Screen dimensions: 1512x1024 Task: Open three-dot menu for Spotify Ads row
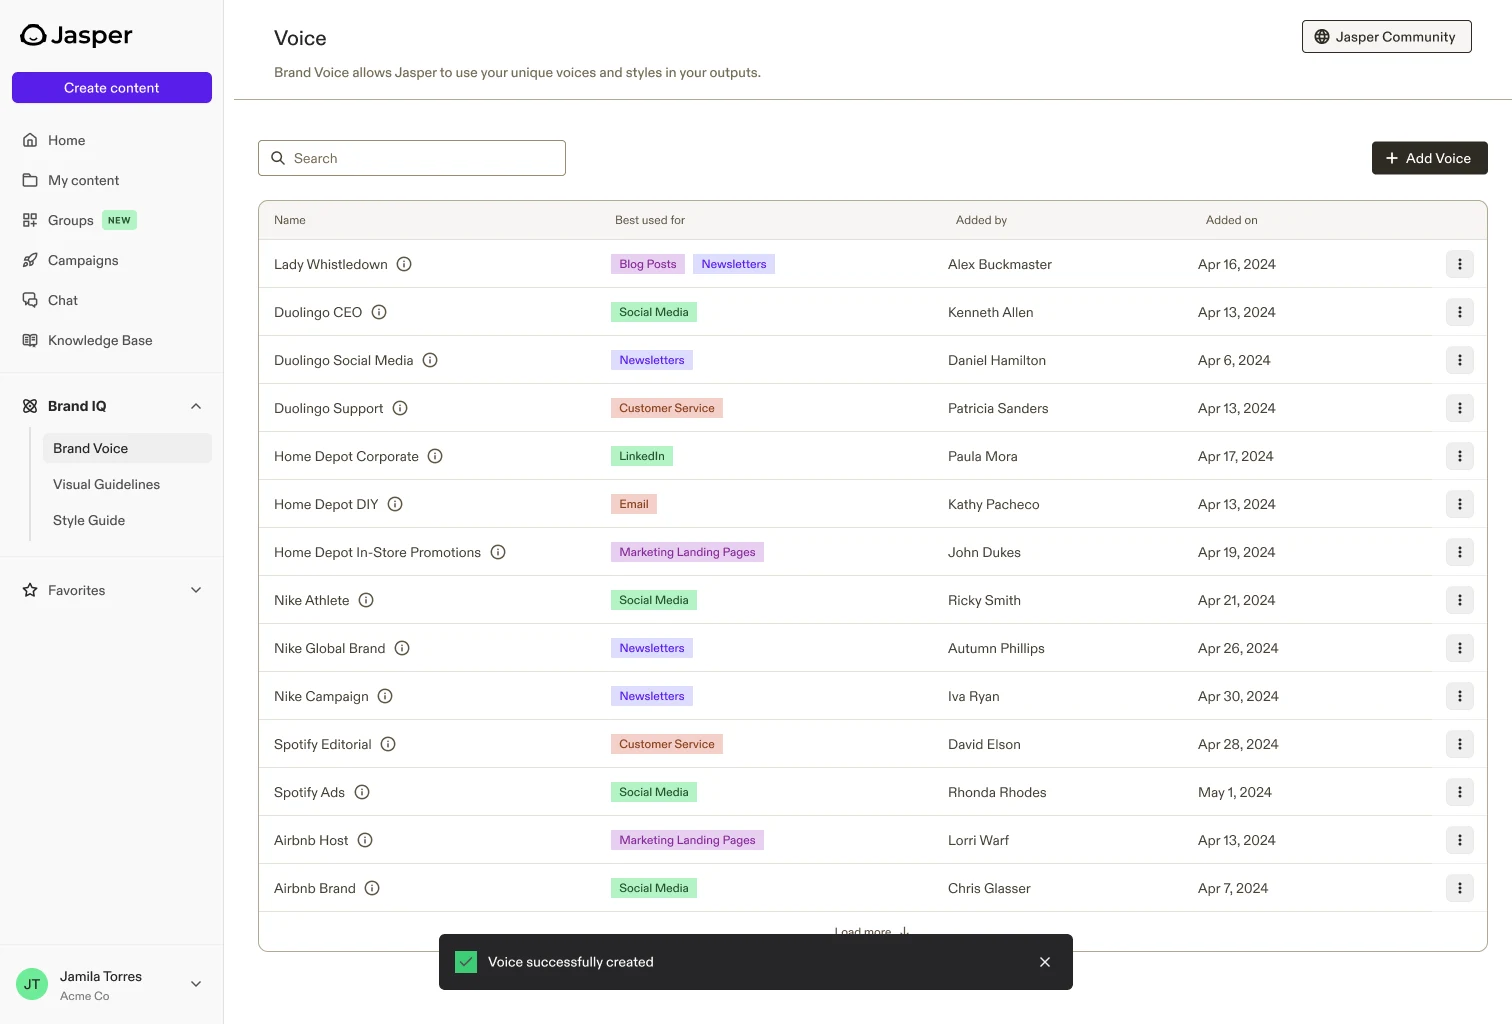(1460, 792)
